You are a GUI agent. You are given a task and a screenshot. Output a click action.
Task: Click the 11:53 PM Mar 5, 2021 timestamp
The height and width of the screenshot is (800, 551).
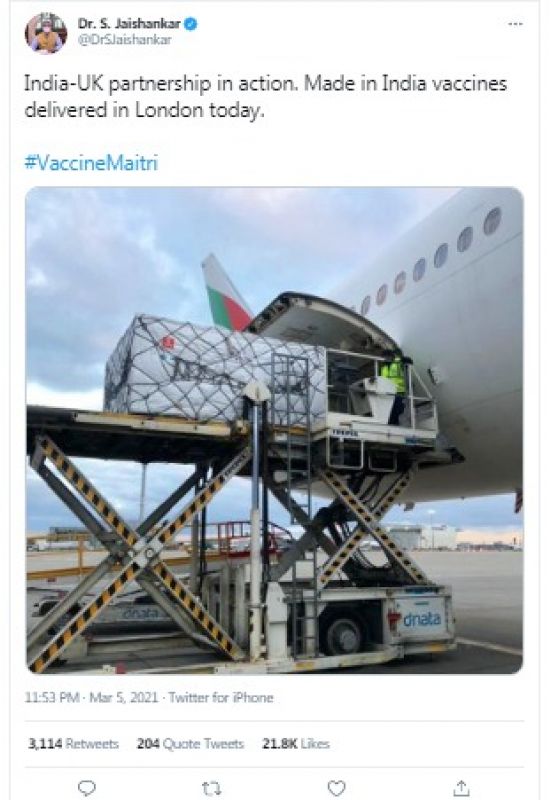pos(91,697)
